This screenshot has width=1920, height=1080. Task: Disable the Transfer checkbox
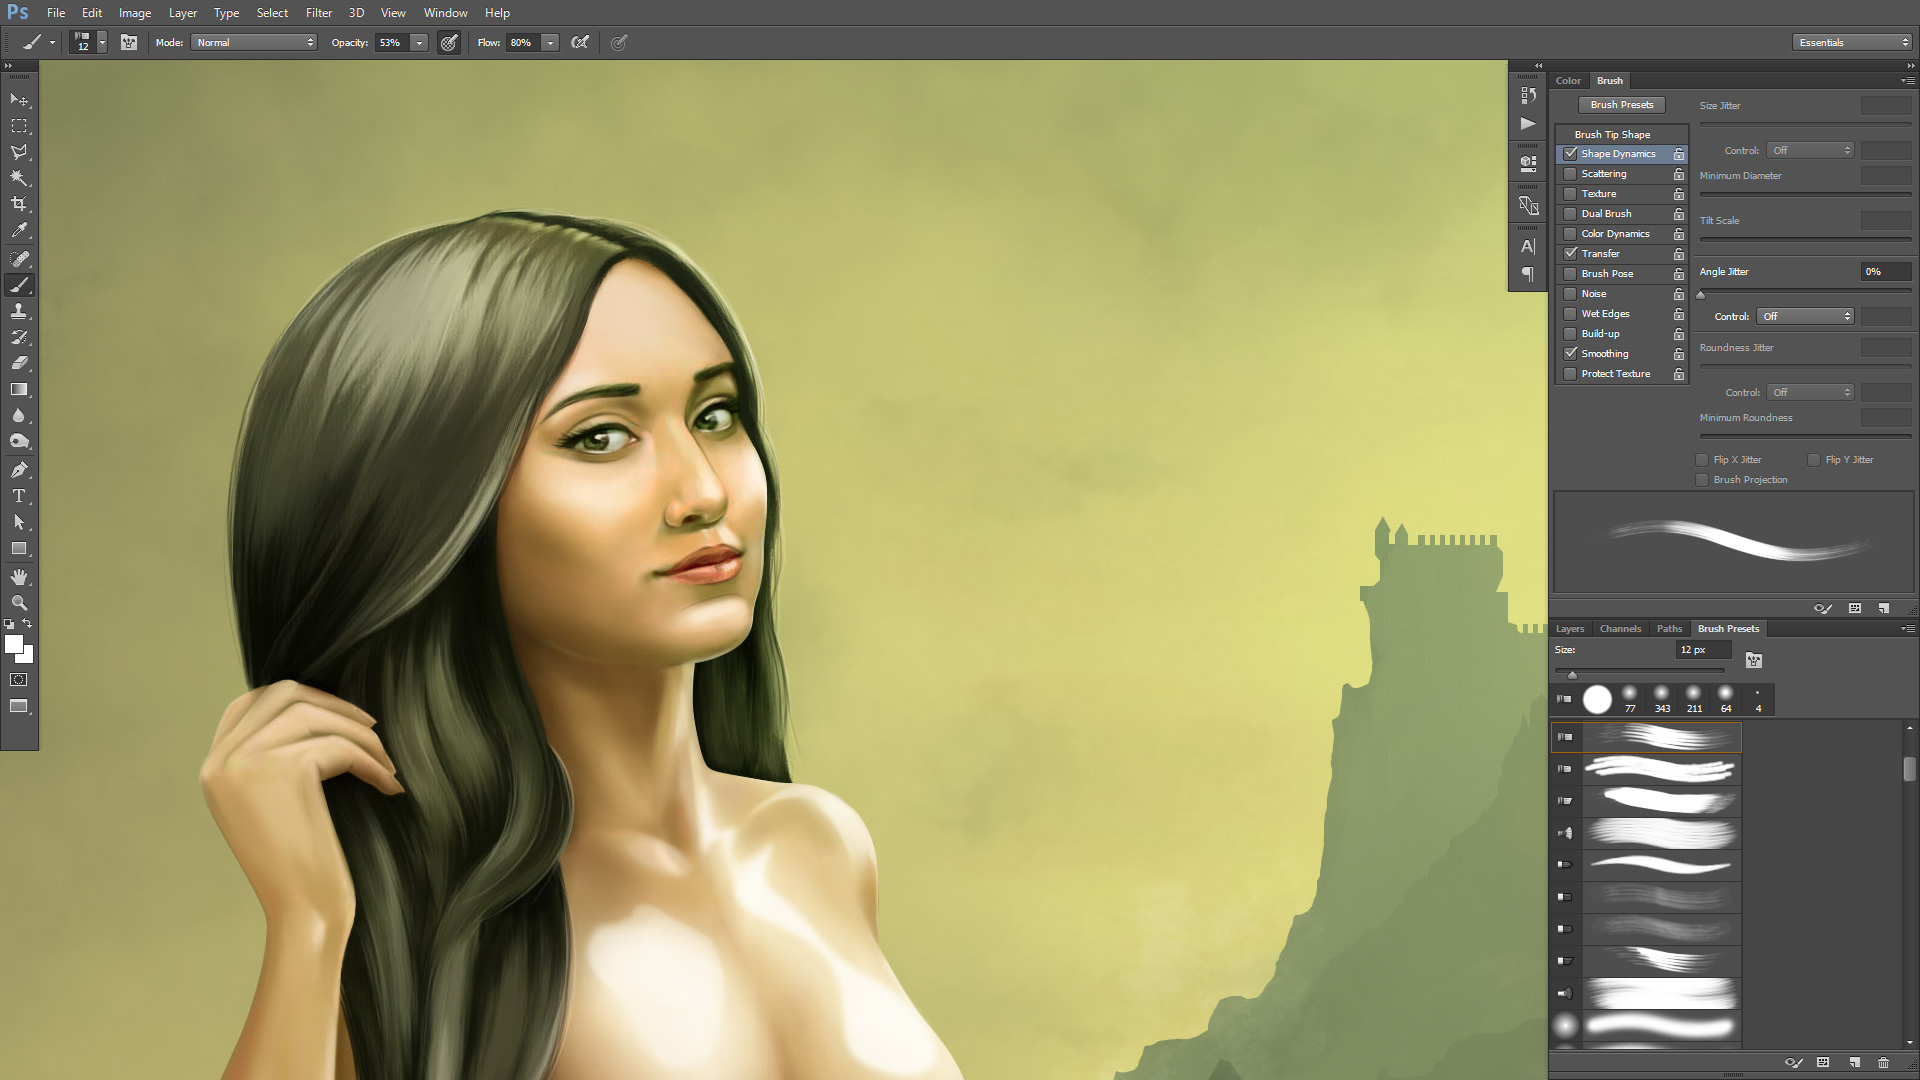point(1571,254)
